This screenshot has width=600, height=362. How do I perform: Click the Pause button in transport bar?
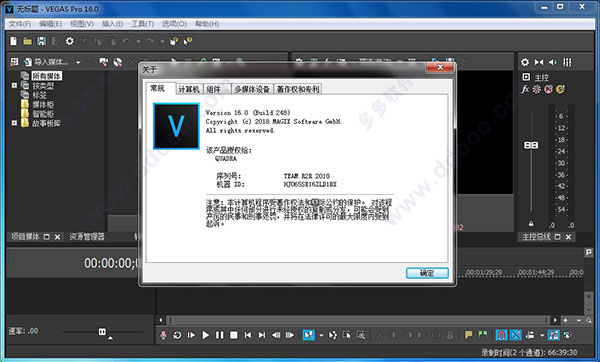[x=219, y=335]
